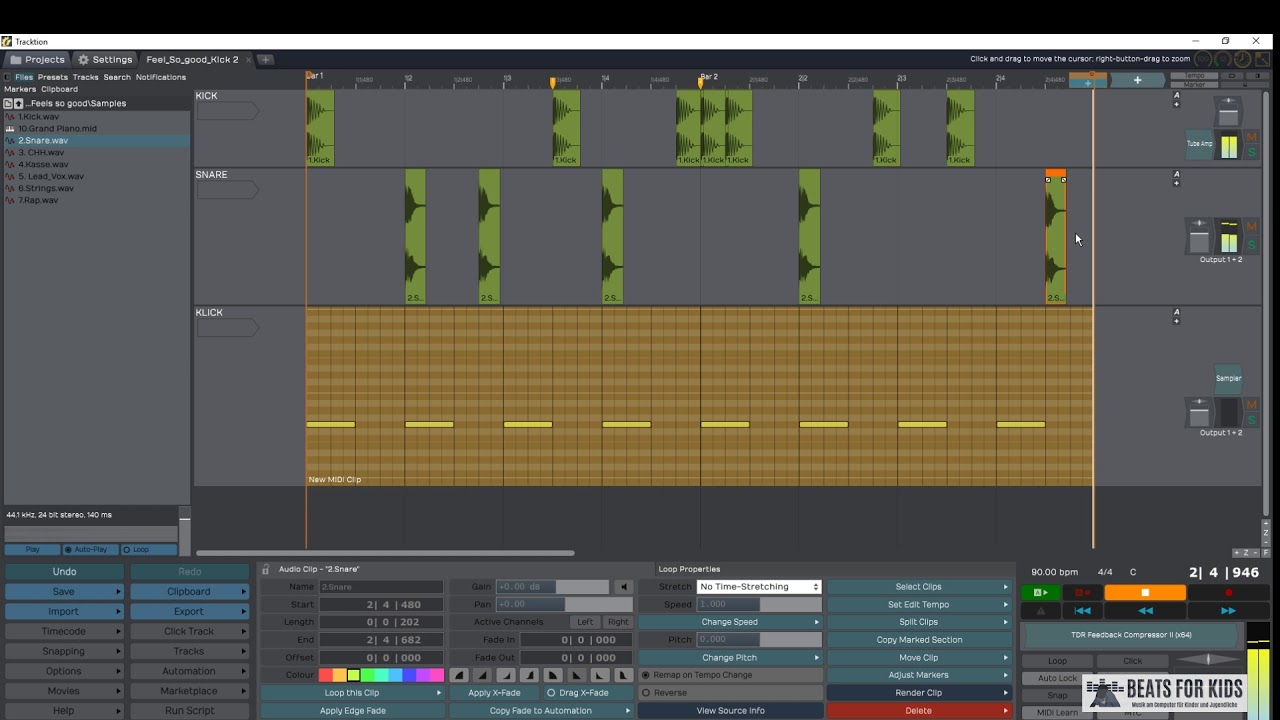Mute the KLICK track
Image resolution: width=1280 pixels, height=720 pixels.
point(1251,405)
